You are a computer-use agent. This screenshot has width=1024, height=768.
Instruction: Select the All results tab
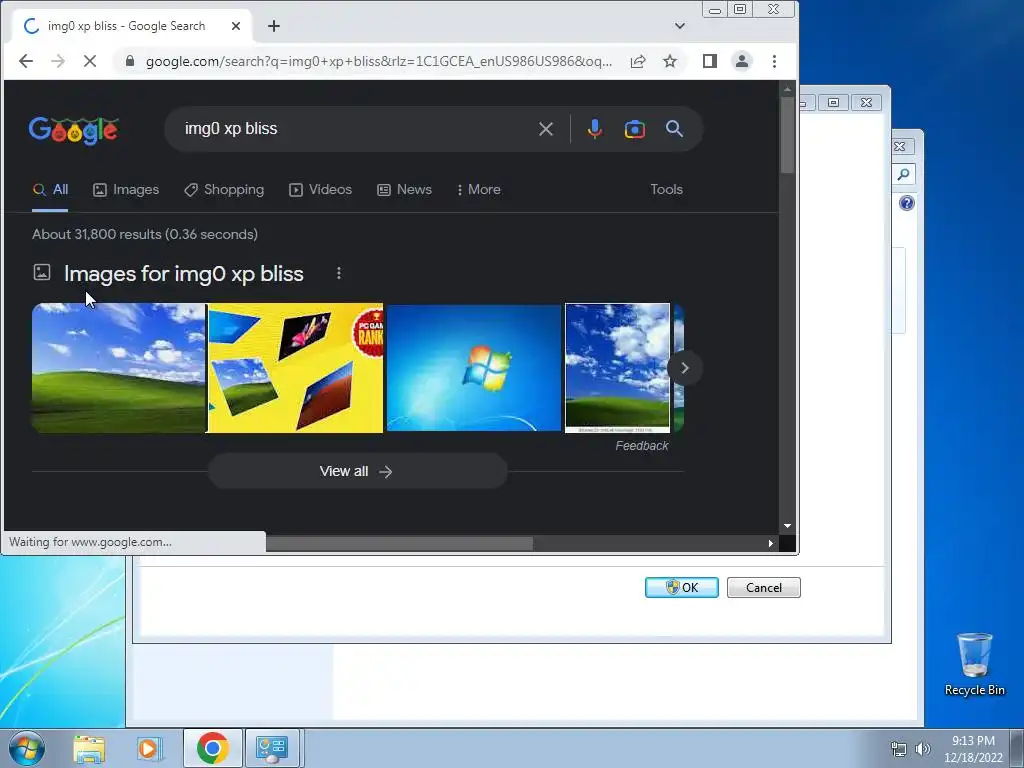[50, 189]
